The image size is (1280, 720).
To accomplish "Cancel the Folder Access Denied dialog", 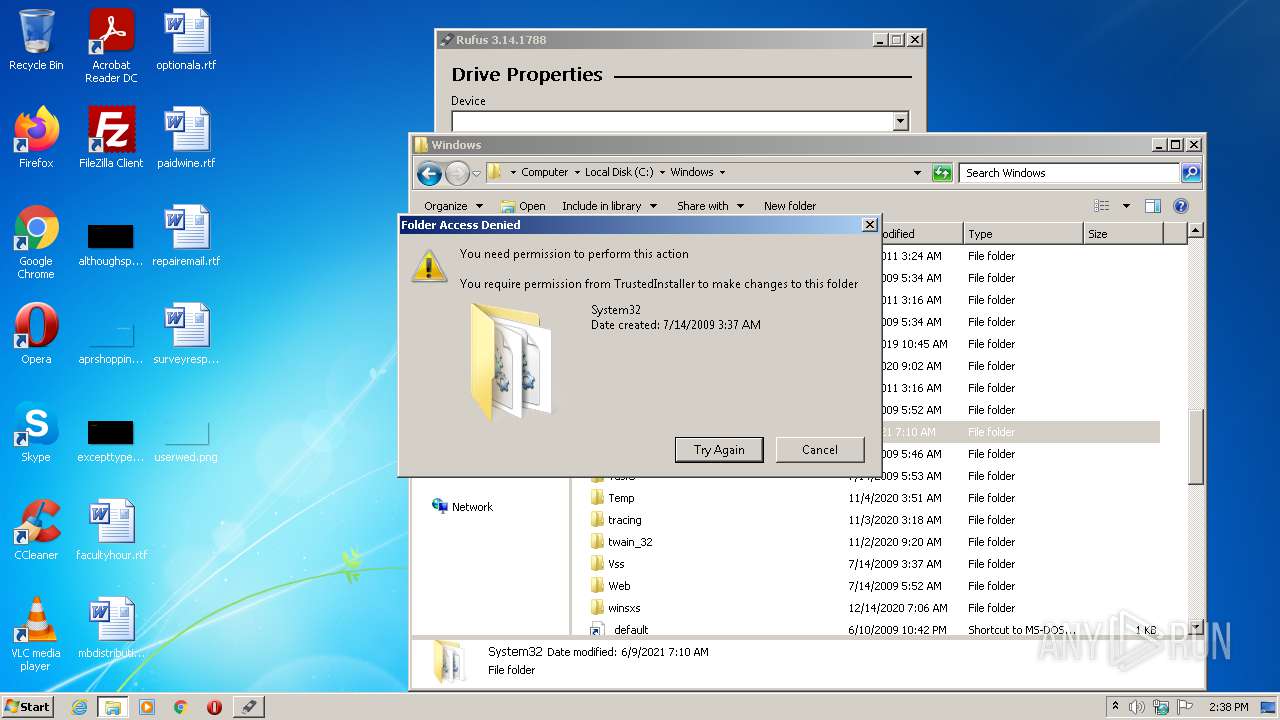I will click(x=820, y=450).
